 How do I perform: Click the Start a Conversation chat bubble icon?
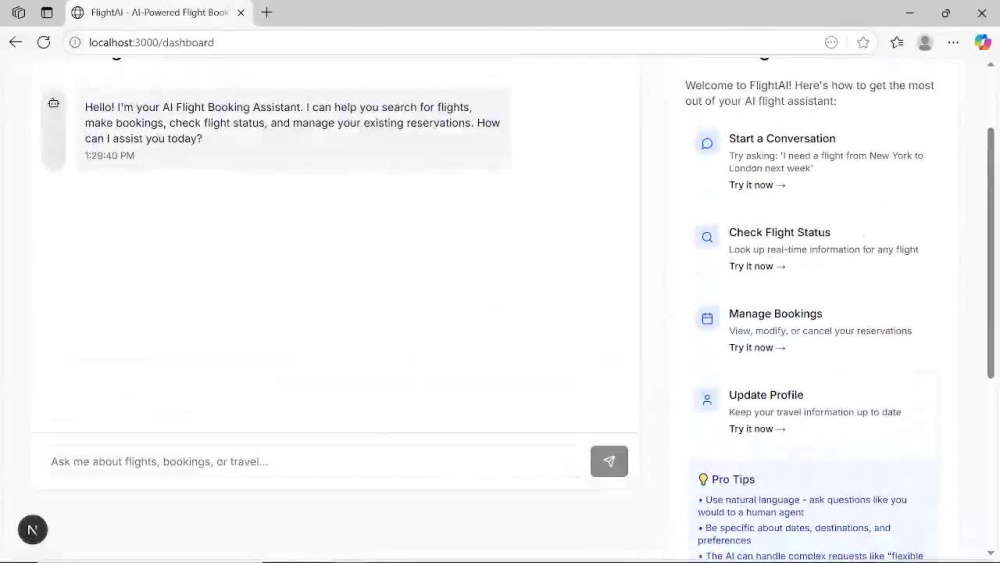(707, 143)
